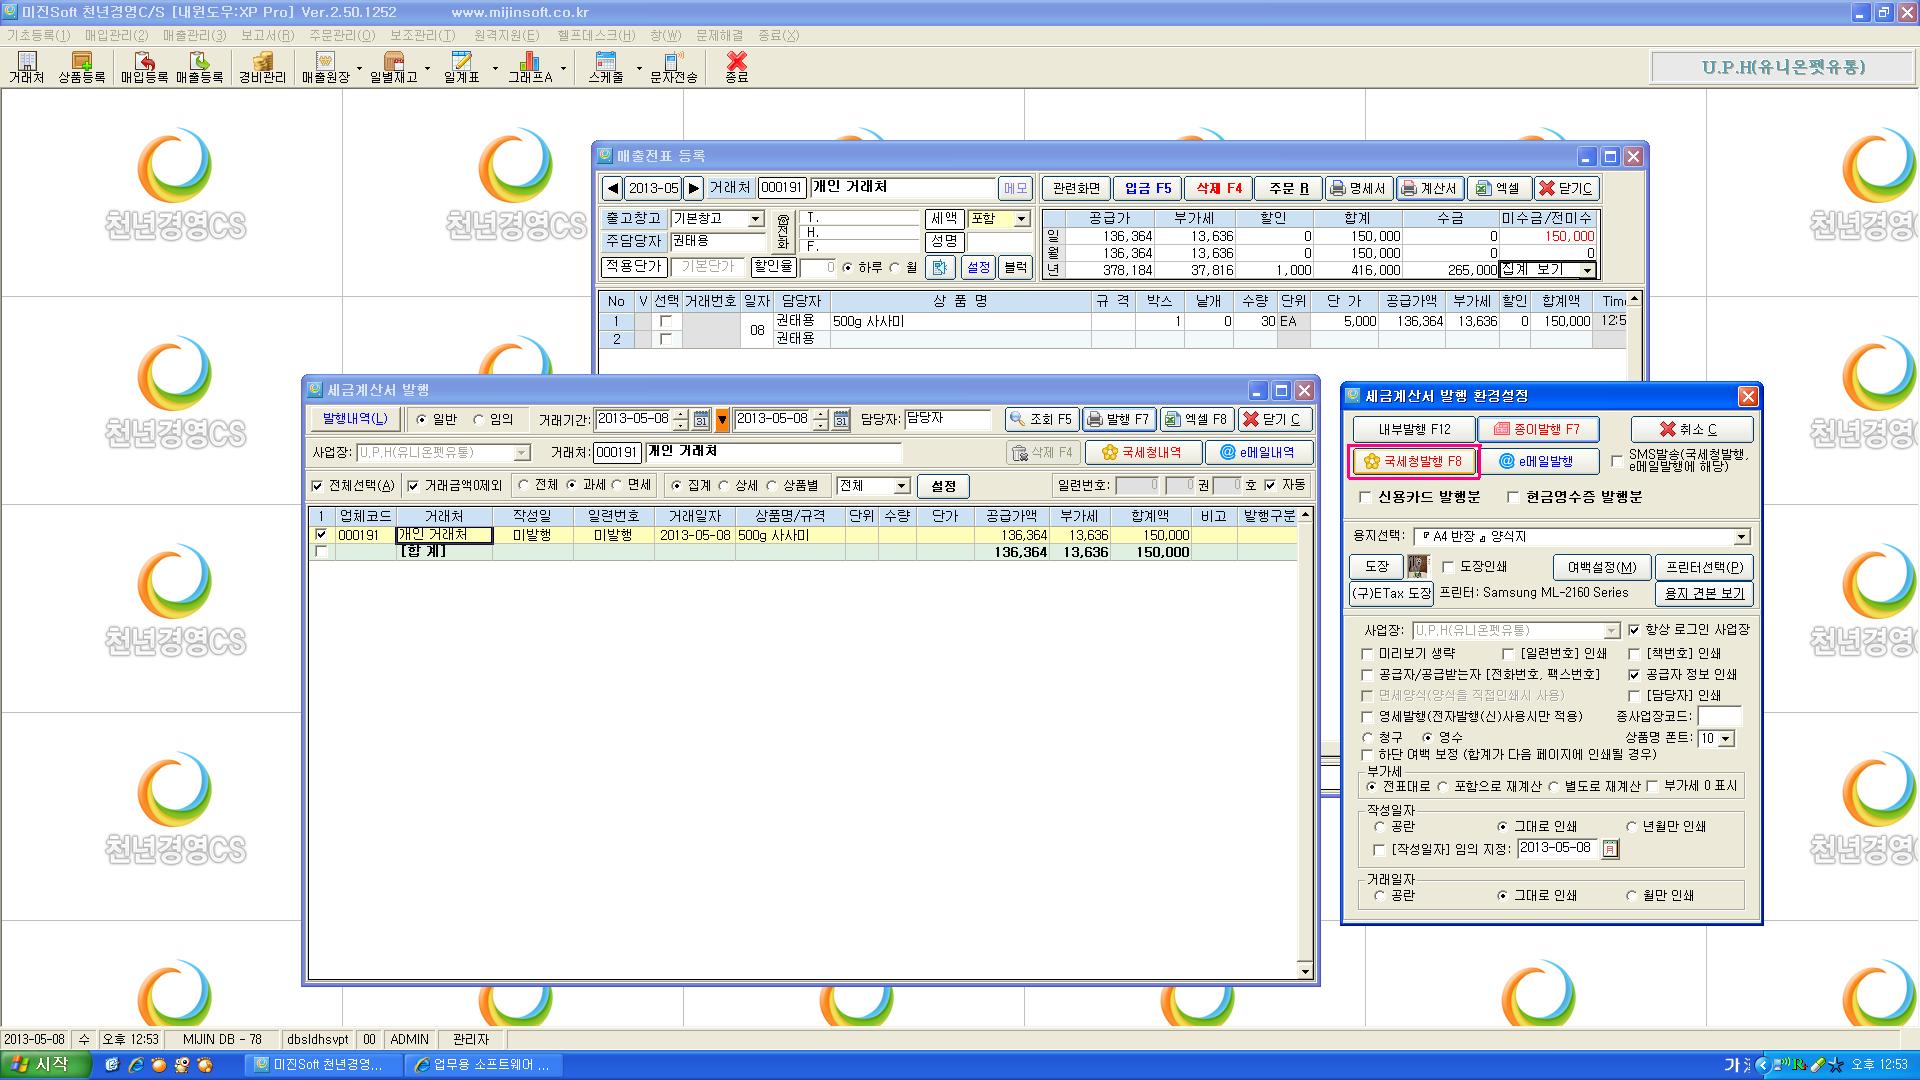This screenshot has width=1920, height=1080.
Task: Open the 기초등록(1) menu
Action: (x=39, y=35)
